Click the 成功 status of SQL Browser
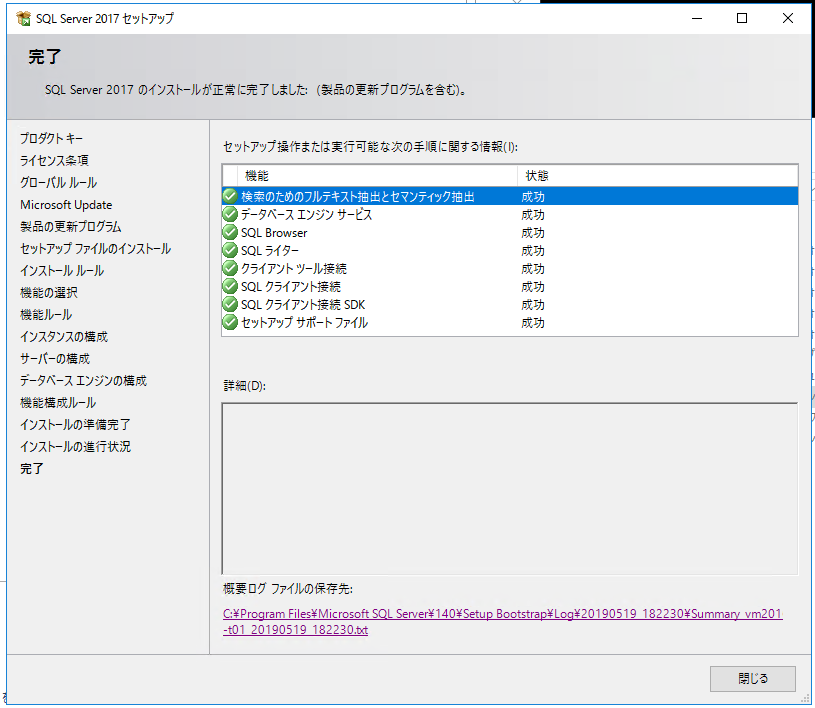The height and width of the screenshot is (708, 815). coord(533,233)
